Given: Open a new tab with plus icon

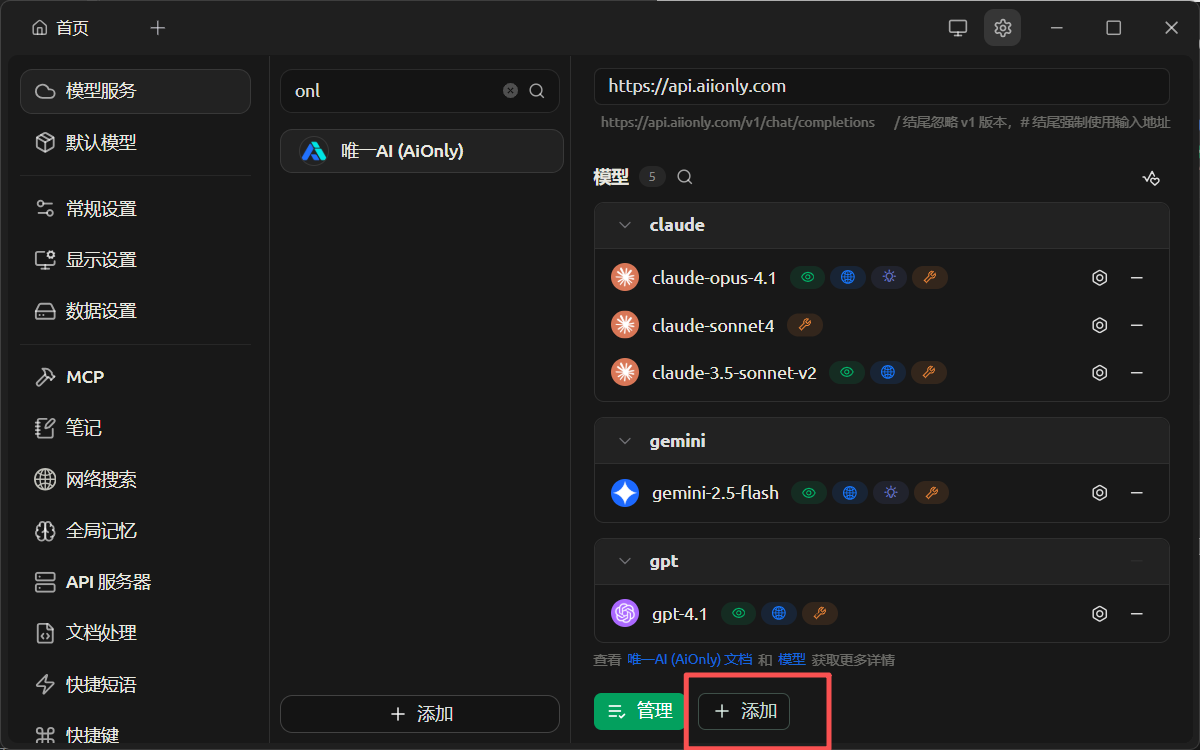Looking at the screenshot, I should point(157,28).
